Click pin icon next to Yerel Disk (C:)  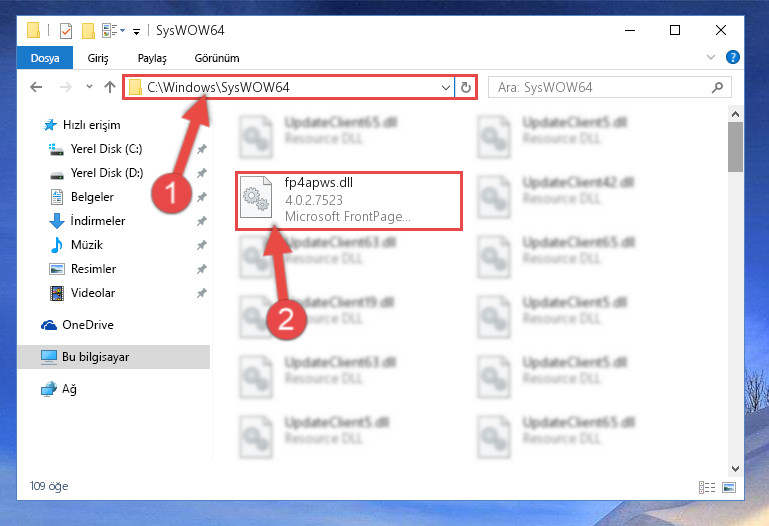point(201,150)
